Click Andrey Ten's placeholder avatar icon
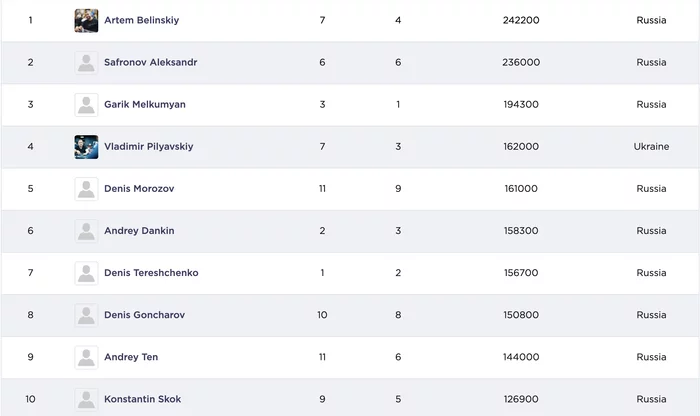Image resolution: width=700 pixels, height=416 pixels. coord(86,357)
